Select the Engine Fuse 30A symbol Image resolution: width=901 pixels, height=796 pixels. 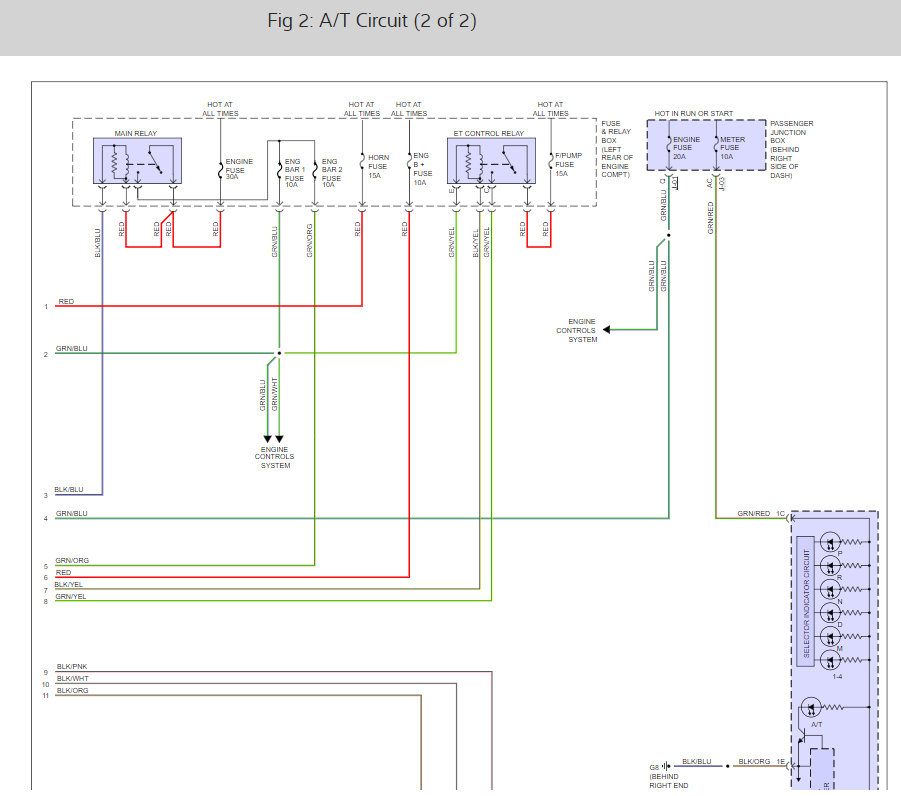[x=221, y=171]
